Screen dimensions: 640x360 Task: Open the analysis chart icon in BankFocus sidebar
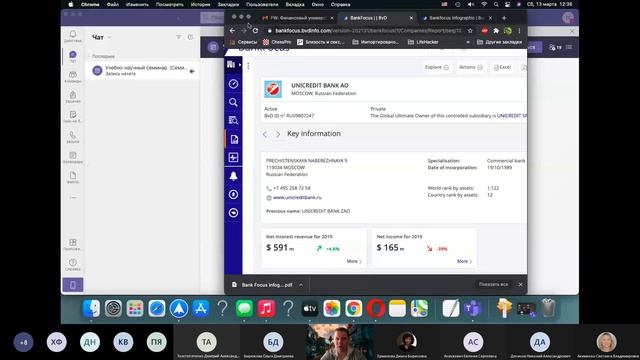click(x=233, y=158)
